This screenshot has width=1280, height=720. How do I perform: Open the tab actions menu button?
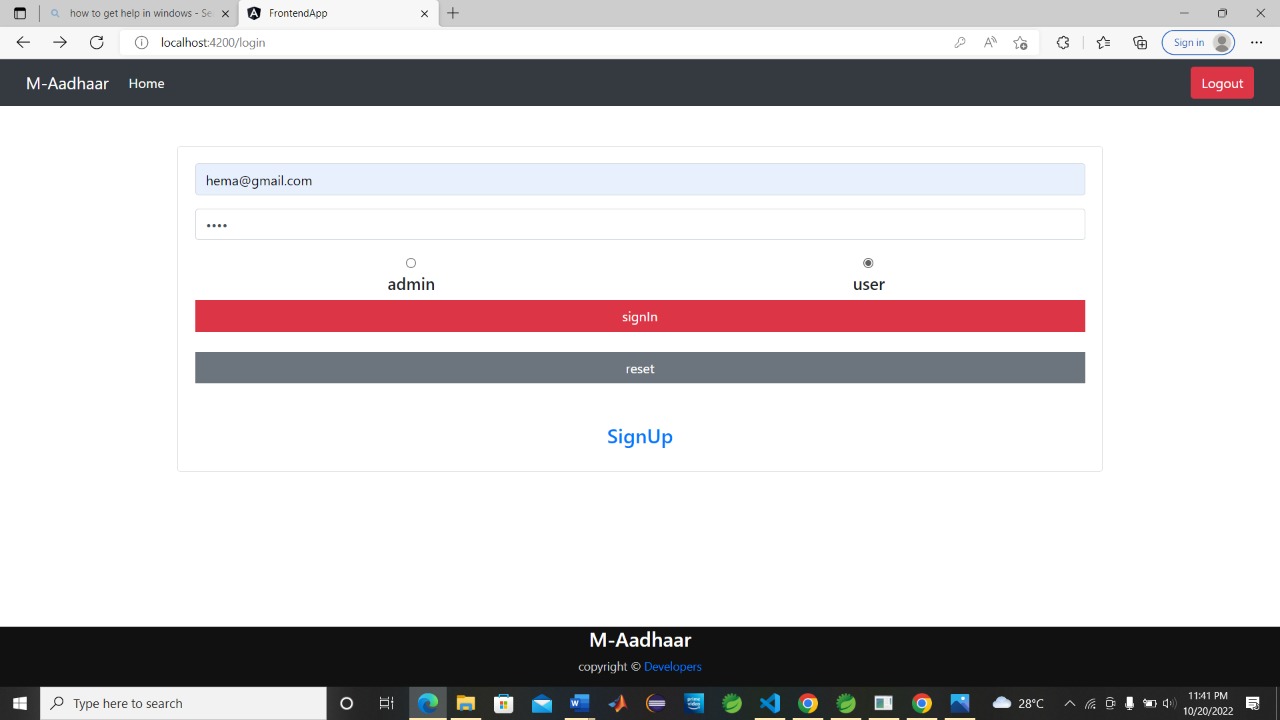click(x=19, y=13)
